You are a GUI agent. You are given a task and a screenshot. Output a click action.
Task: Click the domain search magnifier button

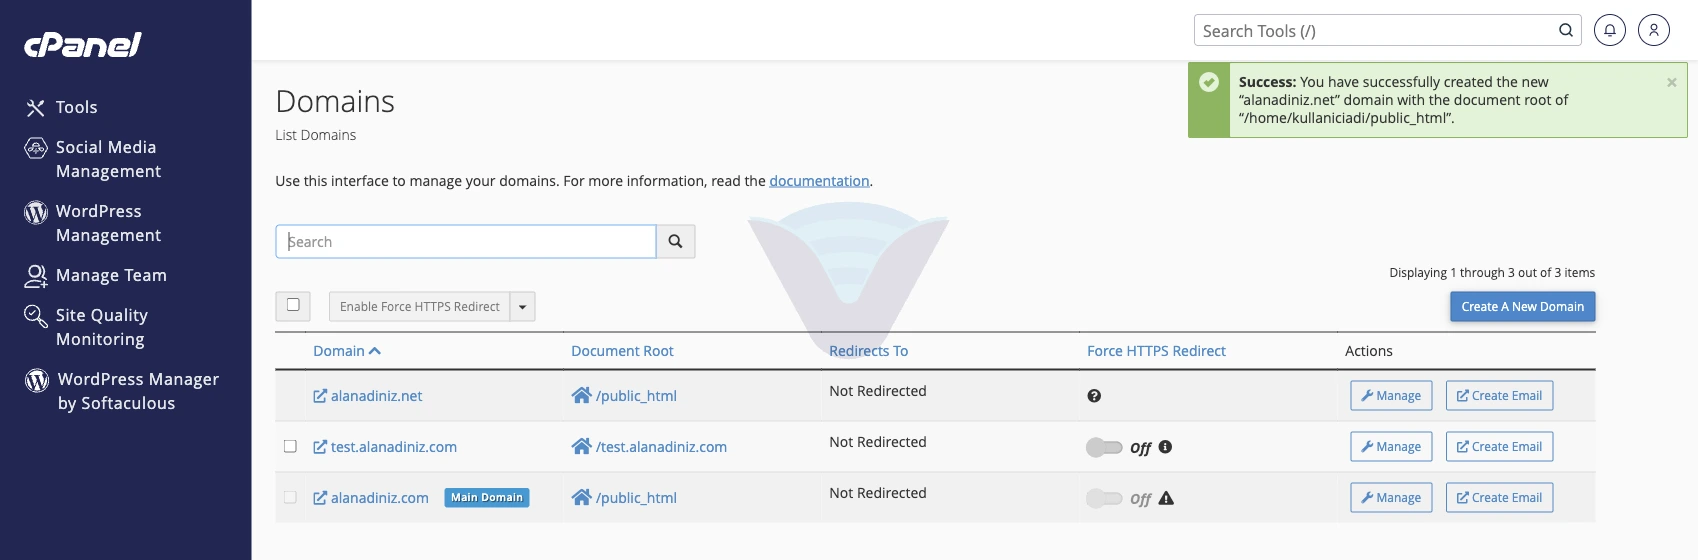675,241
